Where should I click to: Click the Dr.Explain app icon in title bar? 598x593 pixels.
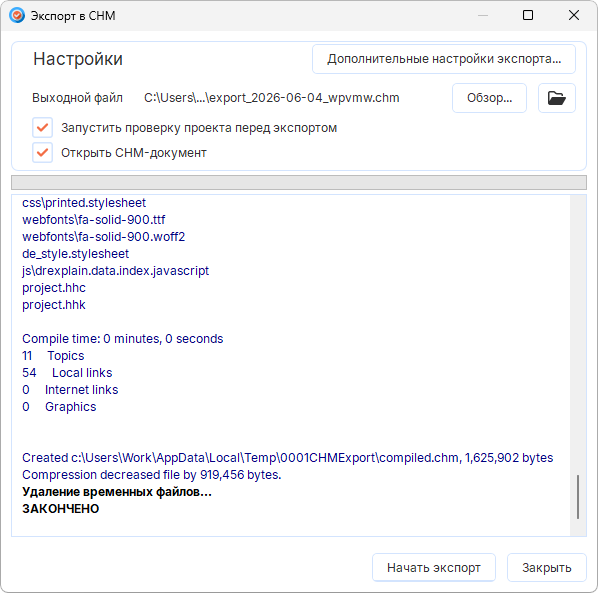pyautogui.click(x=17, y=16)
